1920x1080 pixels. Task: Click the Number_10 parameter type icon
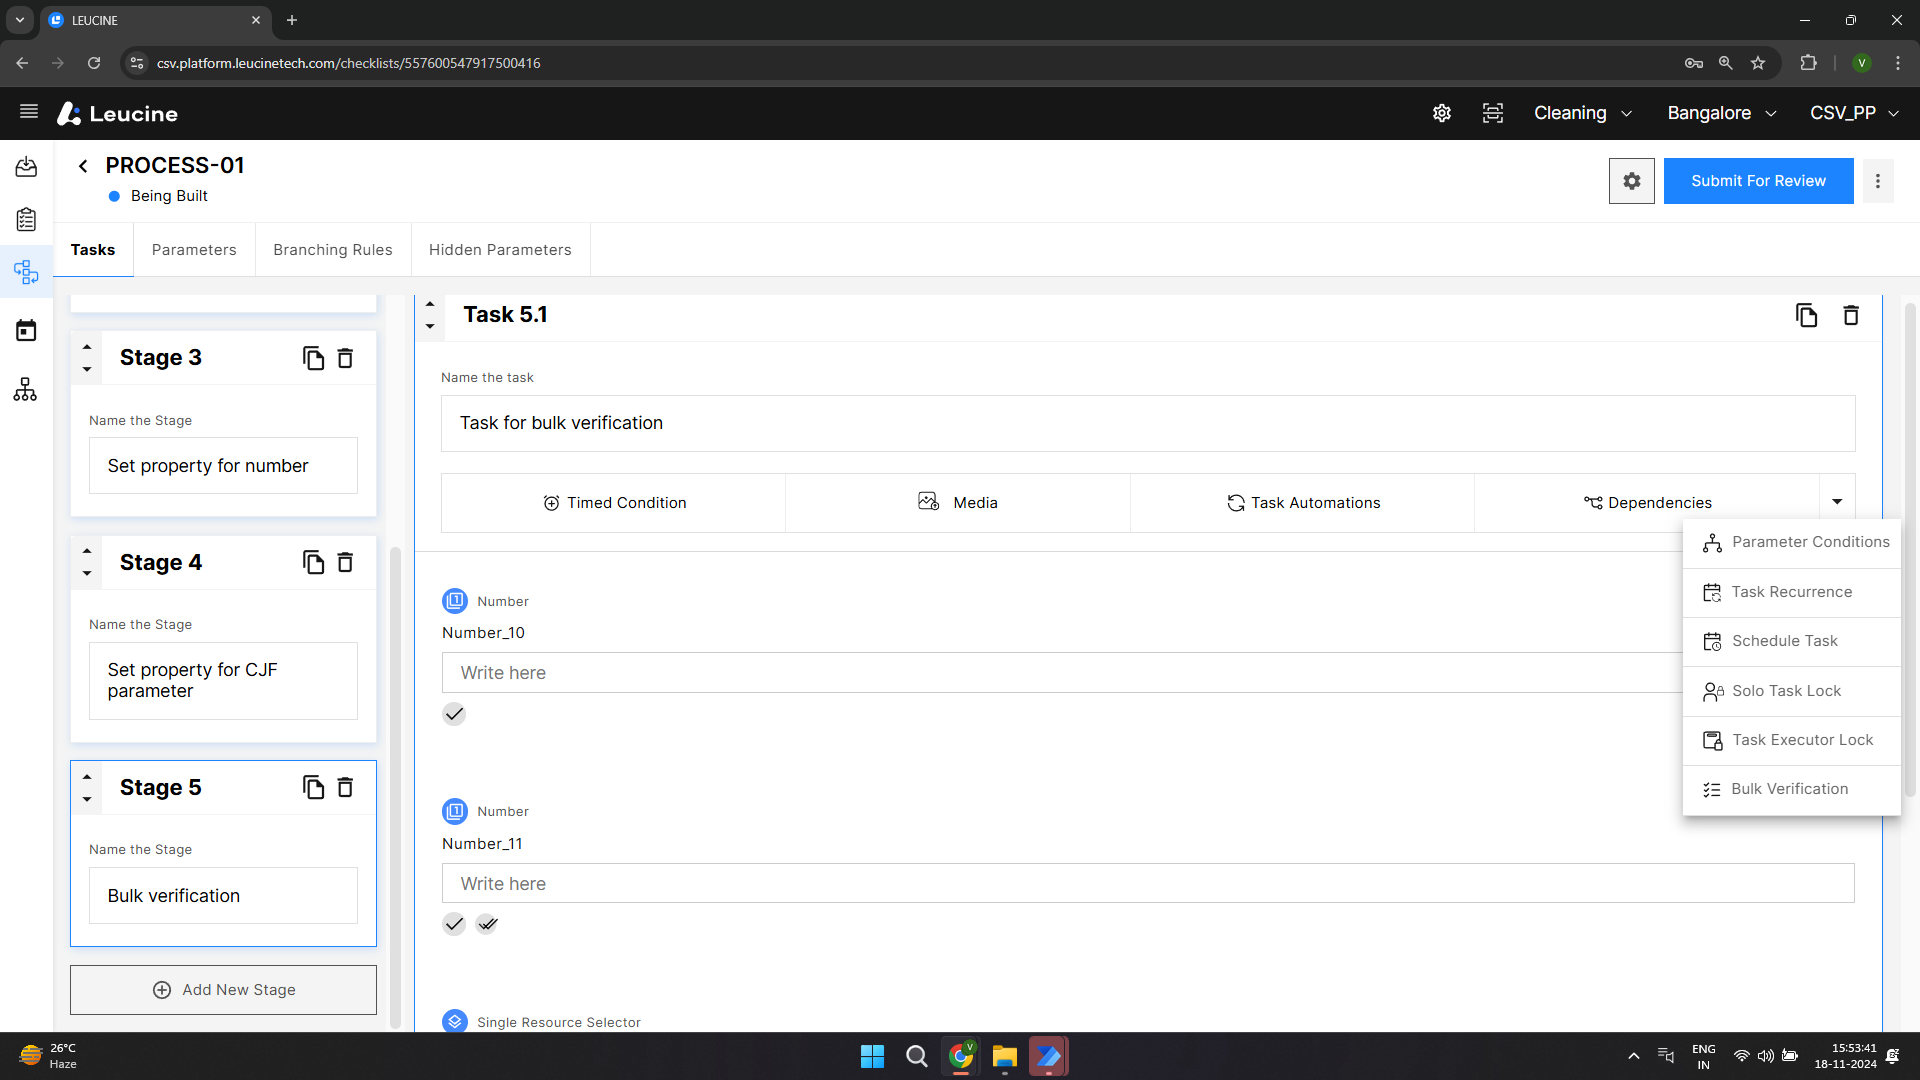(x=455, y=601)
